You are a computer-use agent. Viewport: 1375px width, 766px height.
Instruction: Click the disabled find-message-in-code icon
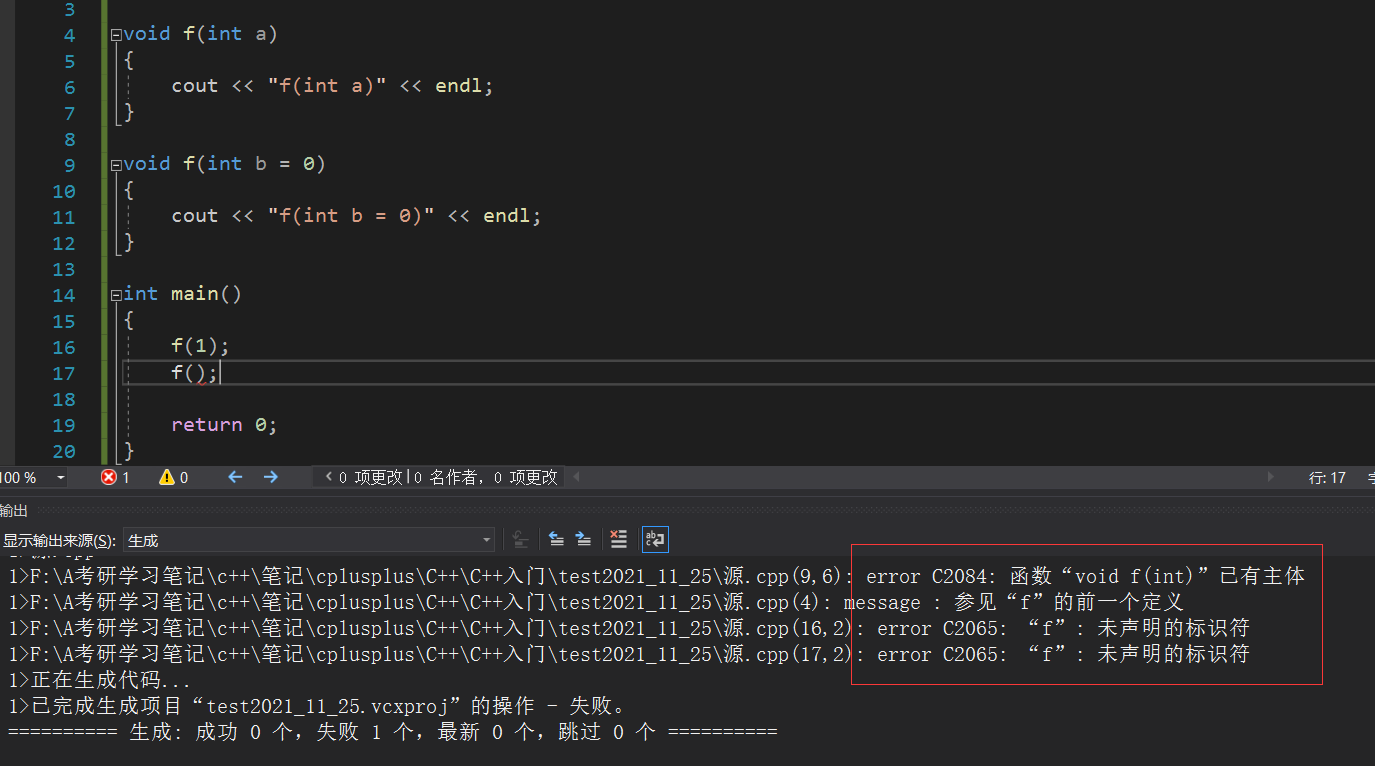coord(520,540)
